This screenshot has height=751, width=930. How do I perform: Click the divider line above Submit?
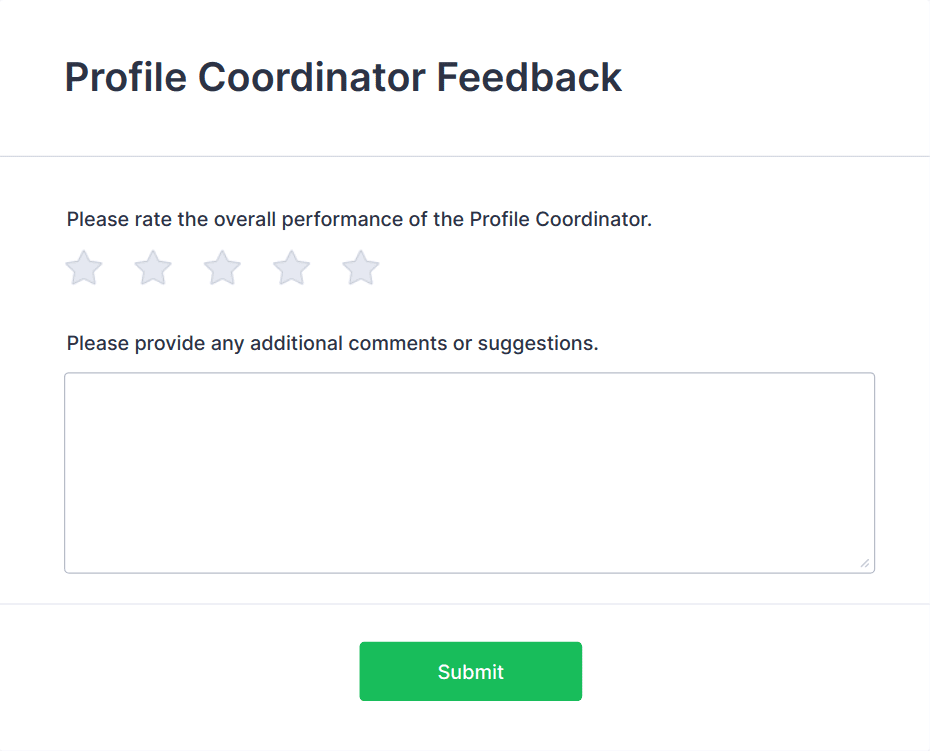point(465,604)
